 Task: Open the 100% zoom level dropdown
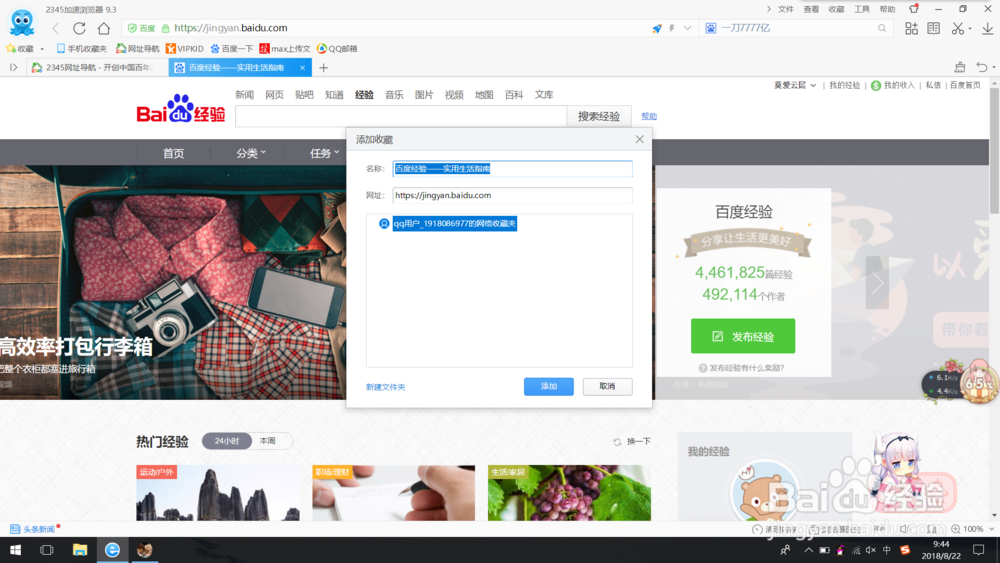[992, 529]
